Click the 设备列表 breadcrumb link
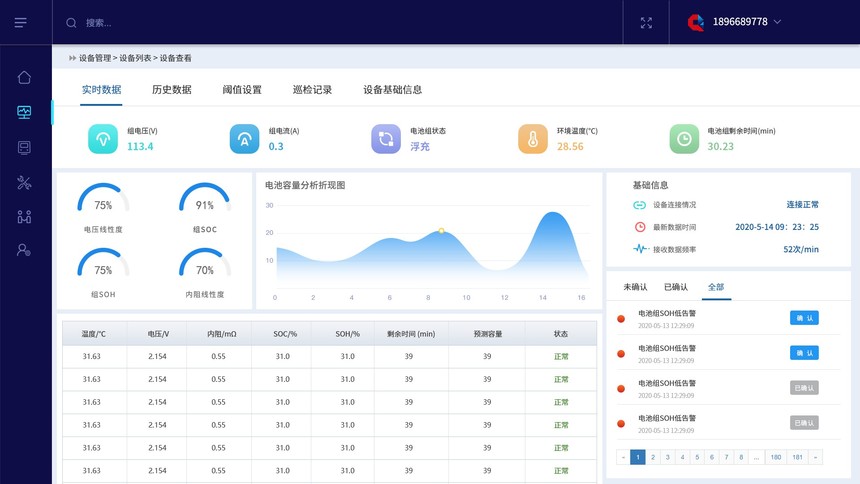The width and height of the screenshot is (860, 484). pos(135,58)
